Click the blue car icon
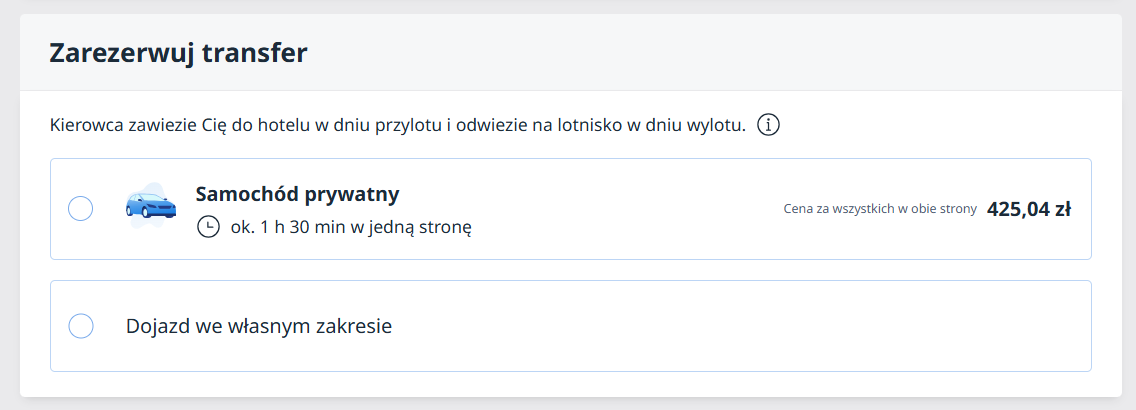This screenshot has width=1136, height=410. pos(150,205)
